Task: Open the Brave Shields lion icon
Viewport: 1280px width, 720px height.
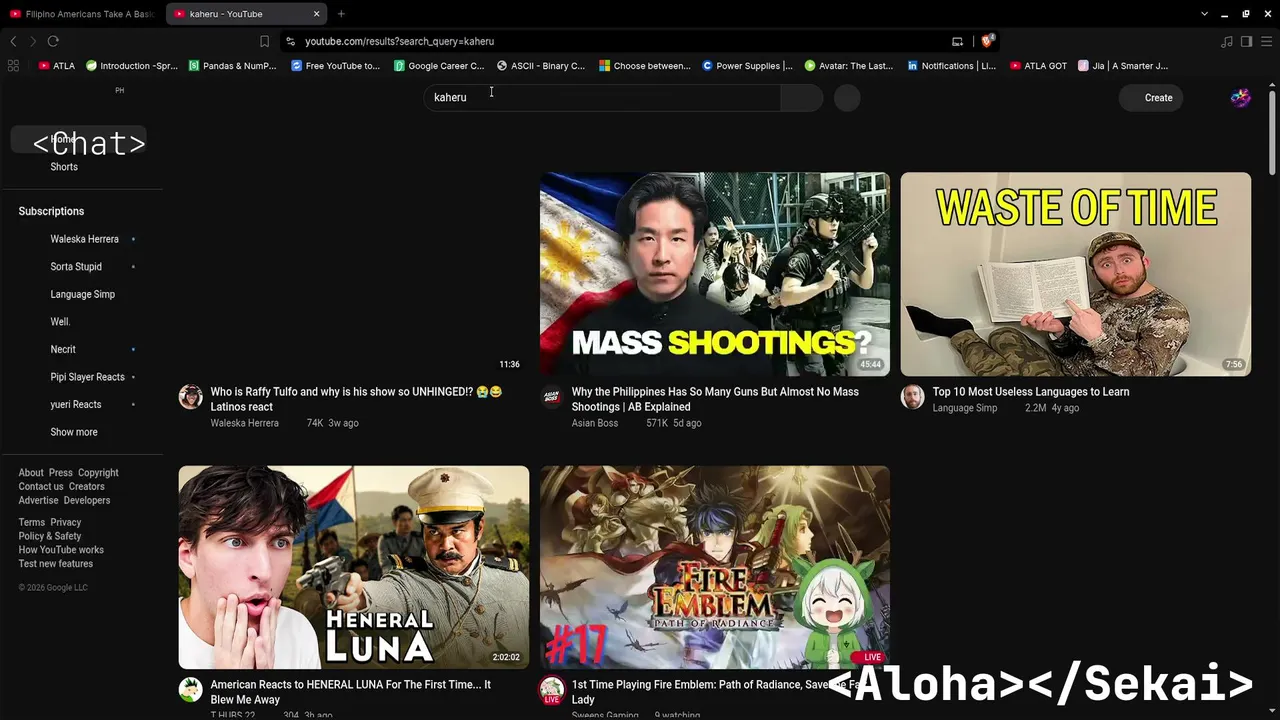Action: click(987, 41)
